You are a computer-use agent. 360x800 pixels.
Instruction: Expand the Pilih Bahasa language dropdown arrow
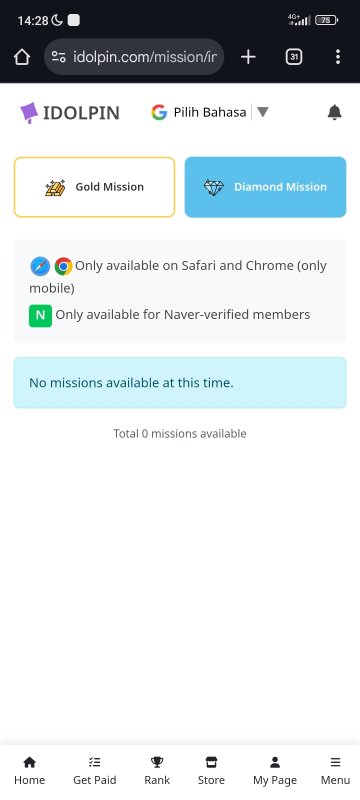tap(262, 112)
